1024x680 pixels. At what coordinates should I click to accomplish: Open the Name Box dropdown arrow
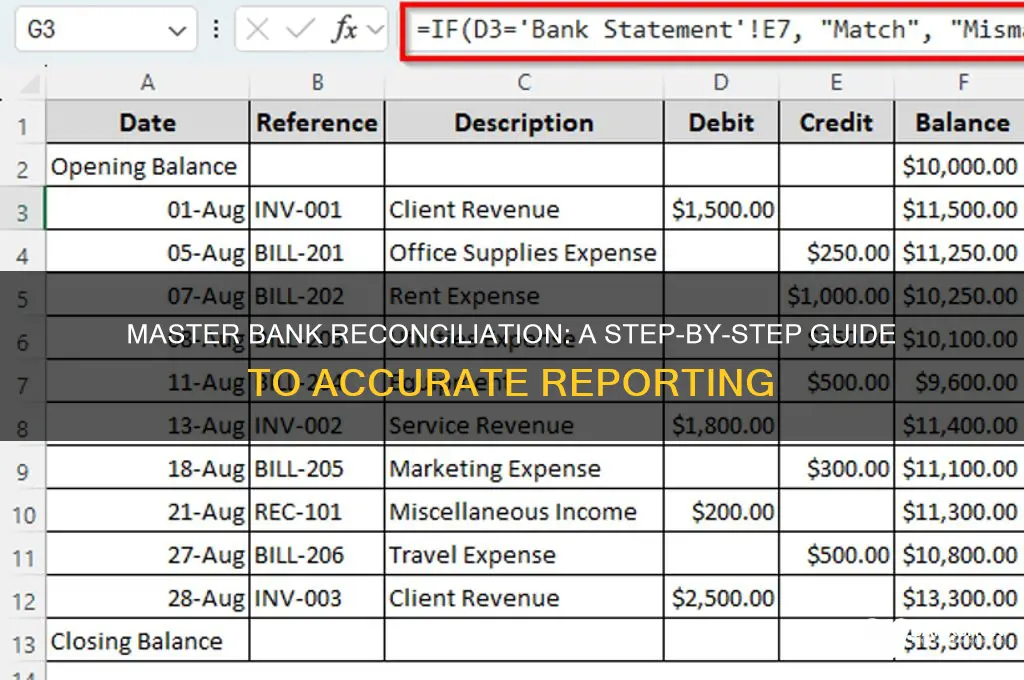(x=176, y=30)
